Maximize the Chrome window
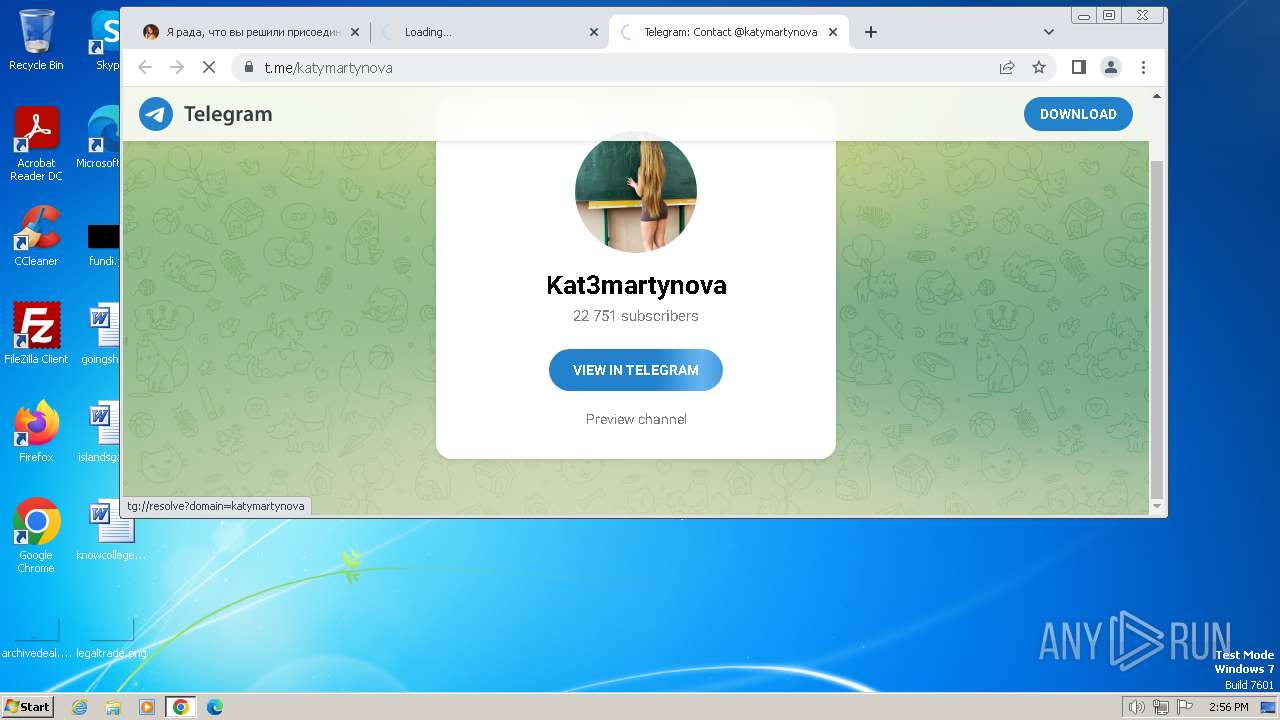 coord(1109,15)
